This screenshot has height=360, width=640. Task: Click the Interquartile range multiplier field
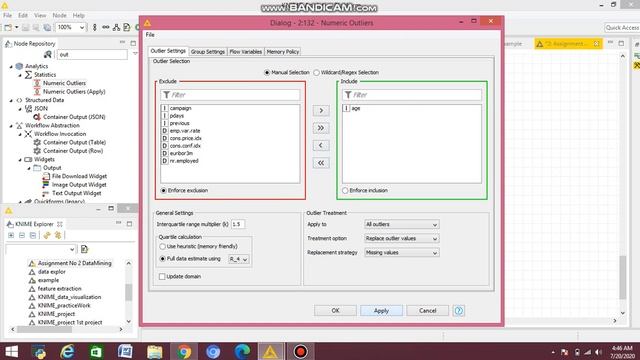[x=238, y=224]
